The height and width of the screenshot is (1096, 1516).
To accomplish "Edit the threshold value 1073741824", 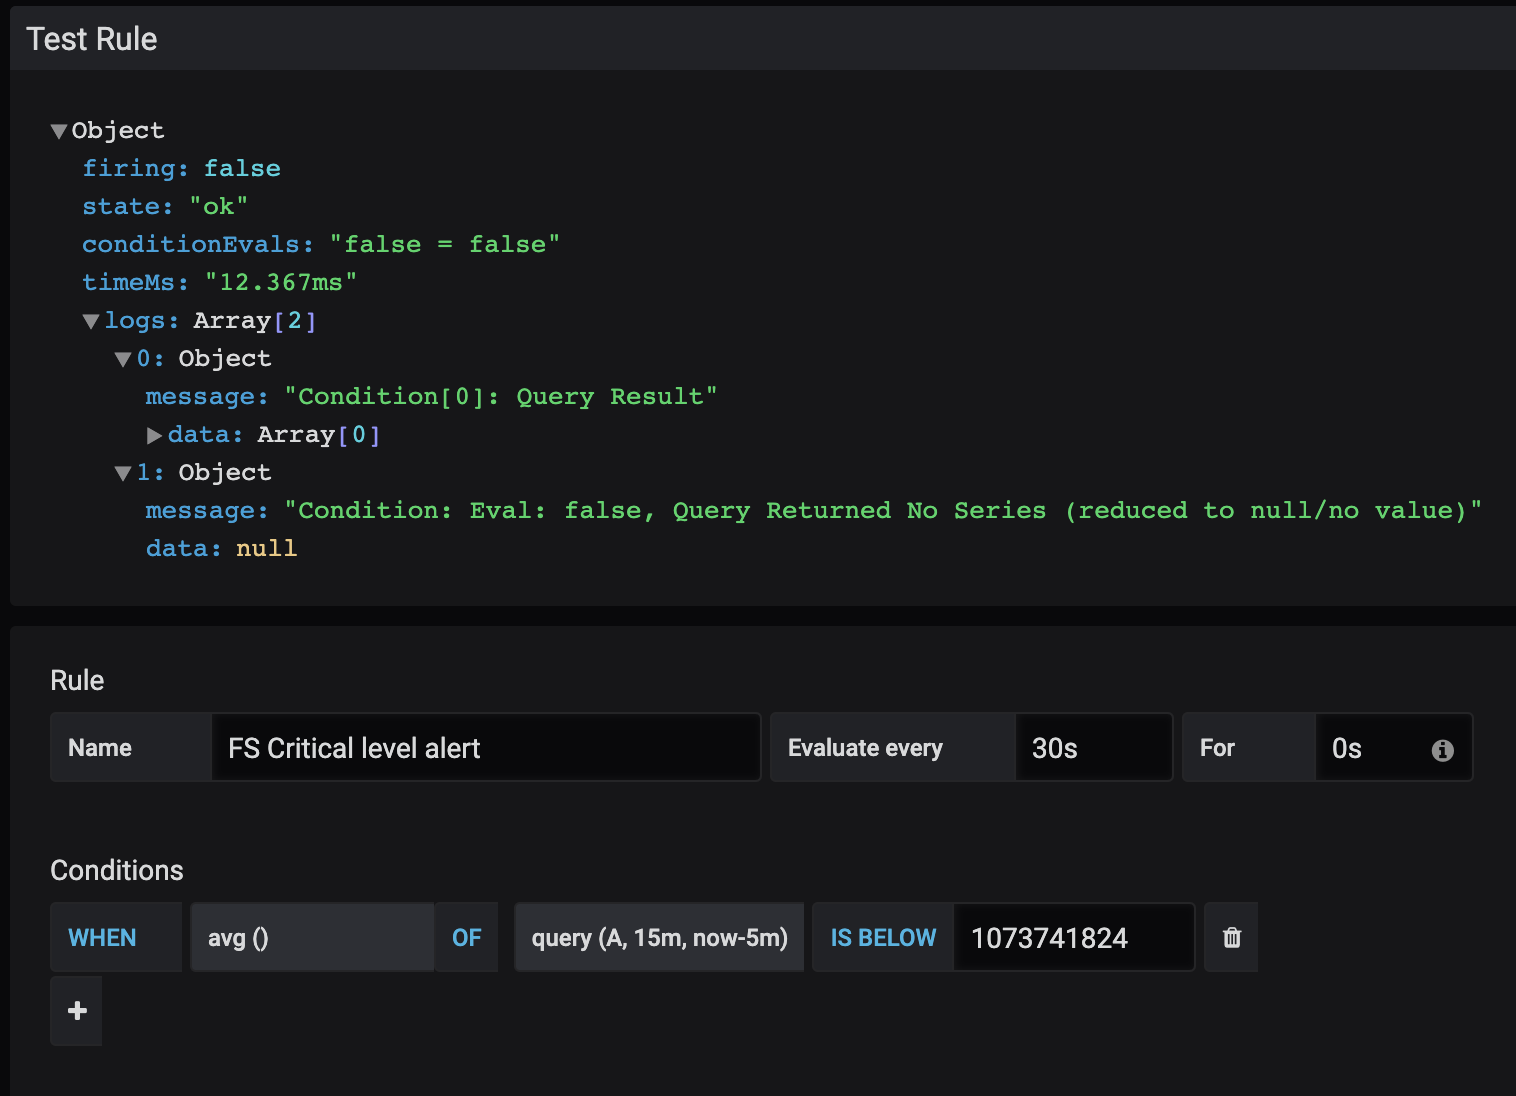I will pyautogui.click(x=1073, y=937).
